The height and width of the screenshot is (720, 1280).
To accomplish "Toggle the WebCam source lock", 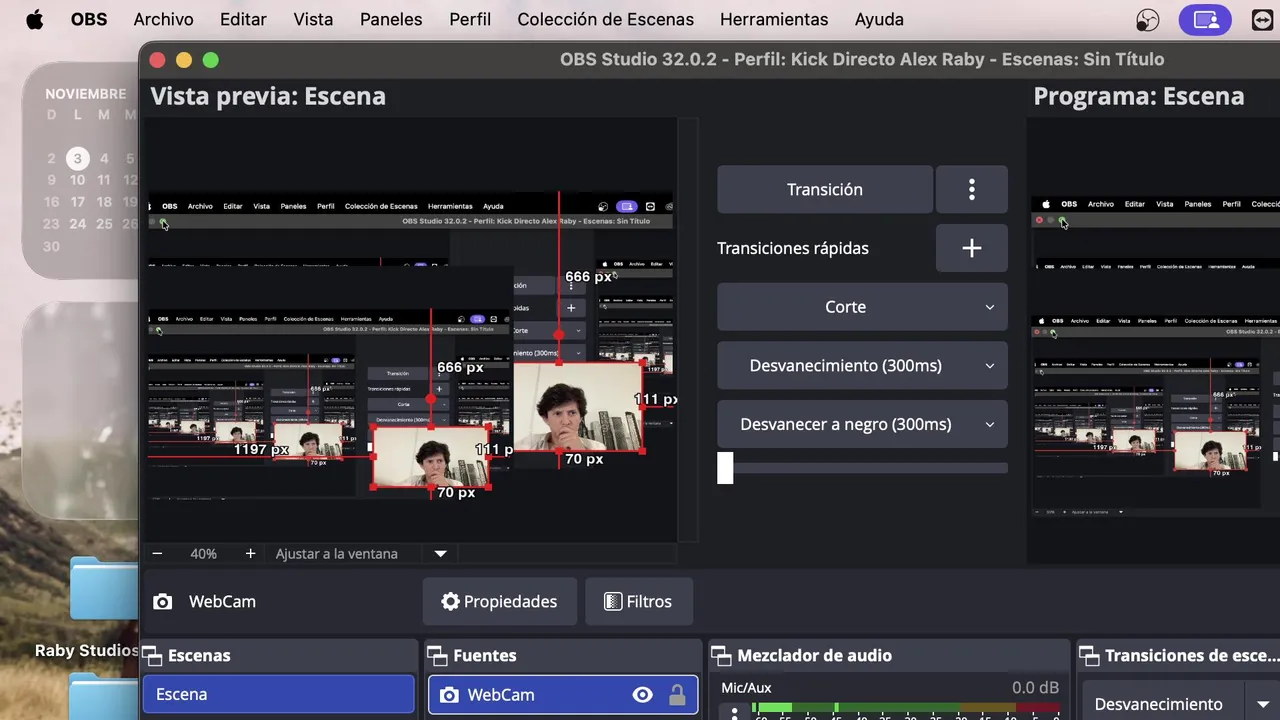I will pyautogui.click(x=677, y=695).
